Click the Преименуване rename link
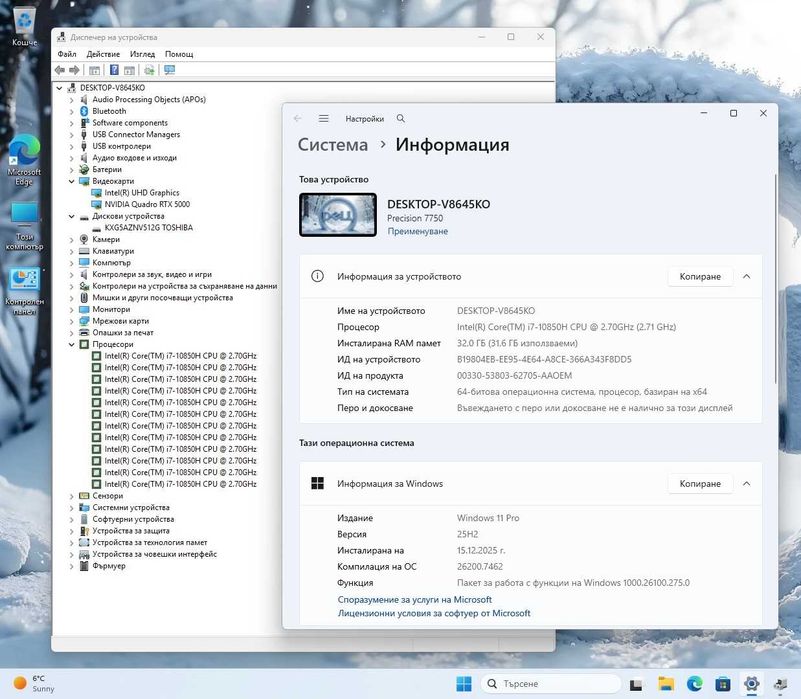This screenshot has height=699, width=801. [417, 231]
